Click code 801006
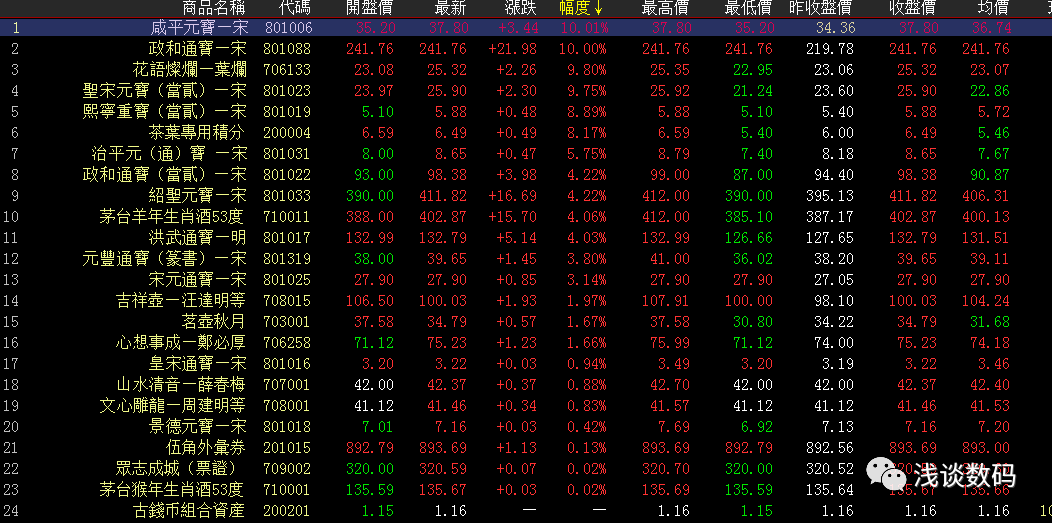The height and width of the screenshot is (523, 1052). (x=288, y=28)
